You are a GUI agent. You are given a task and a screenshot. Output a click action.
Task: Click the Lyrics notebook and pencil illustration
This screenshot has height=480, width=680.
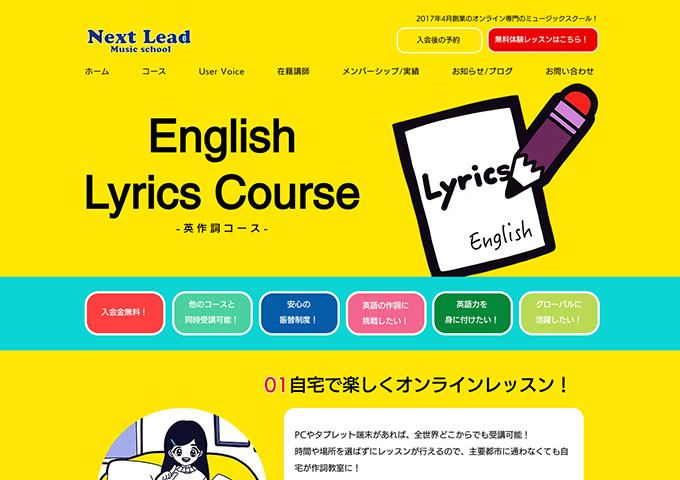tap(494, 180)
